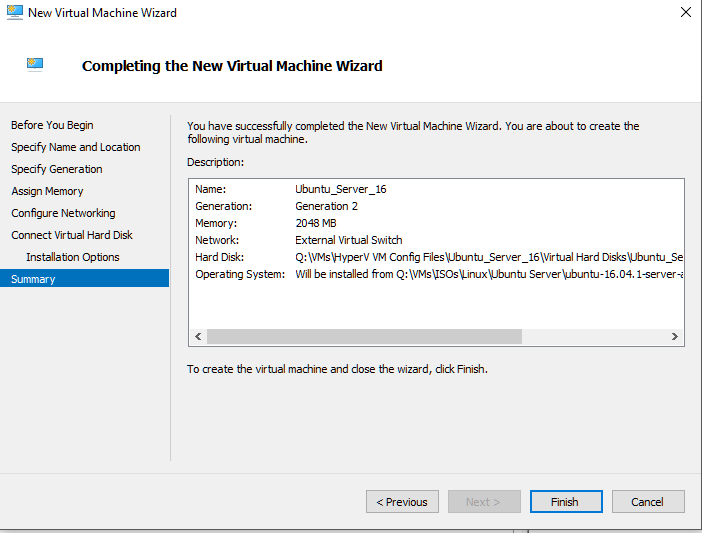Click the Network: label in the description
The image size is (702, 533).
(x=217, y=240)
